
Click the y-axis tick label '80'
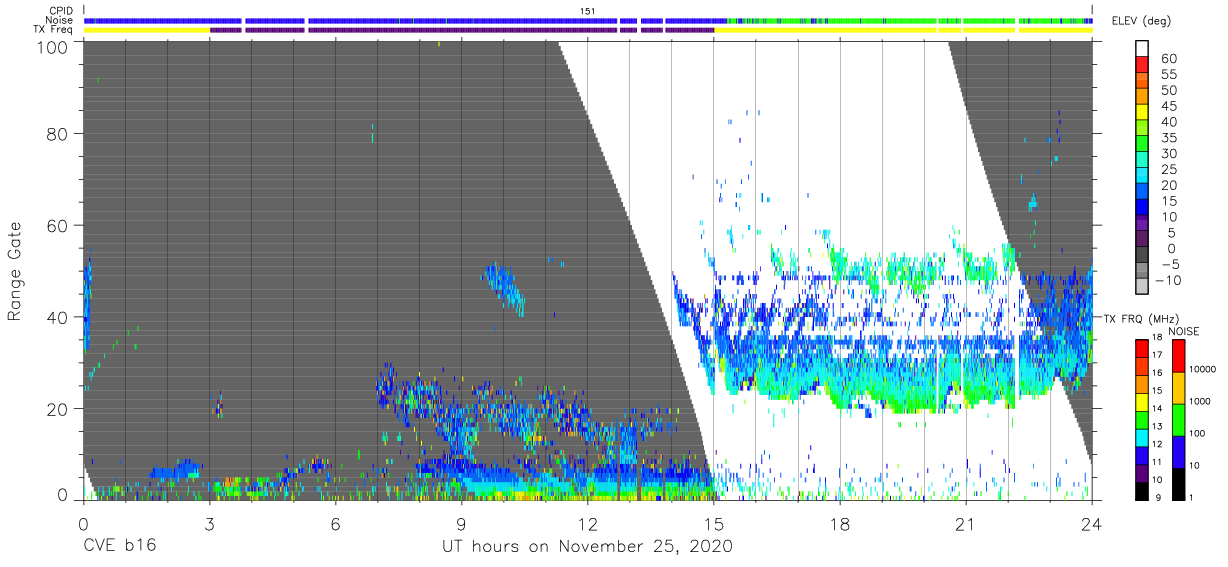click(59, 133)
